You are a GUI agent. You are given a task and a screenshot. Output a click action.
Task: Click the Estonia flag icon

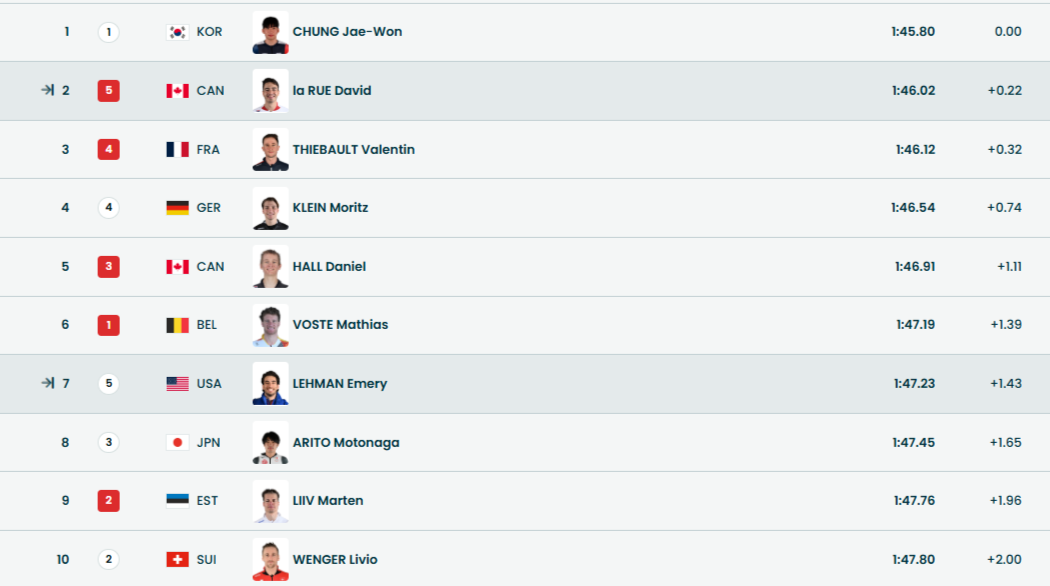pos(177,501)
